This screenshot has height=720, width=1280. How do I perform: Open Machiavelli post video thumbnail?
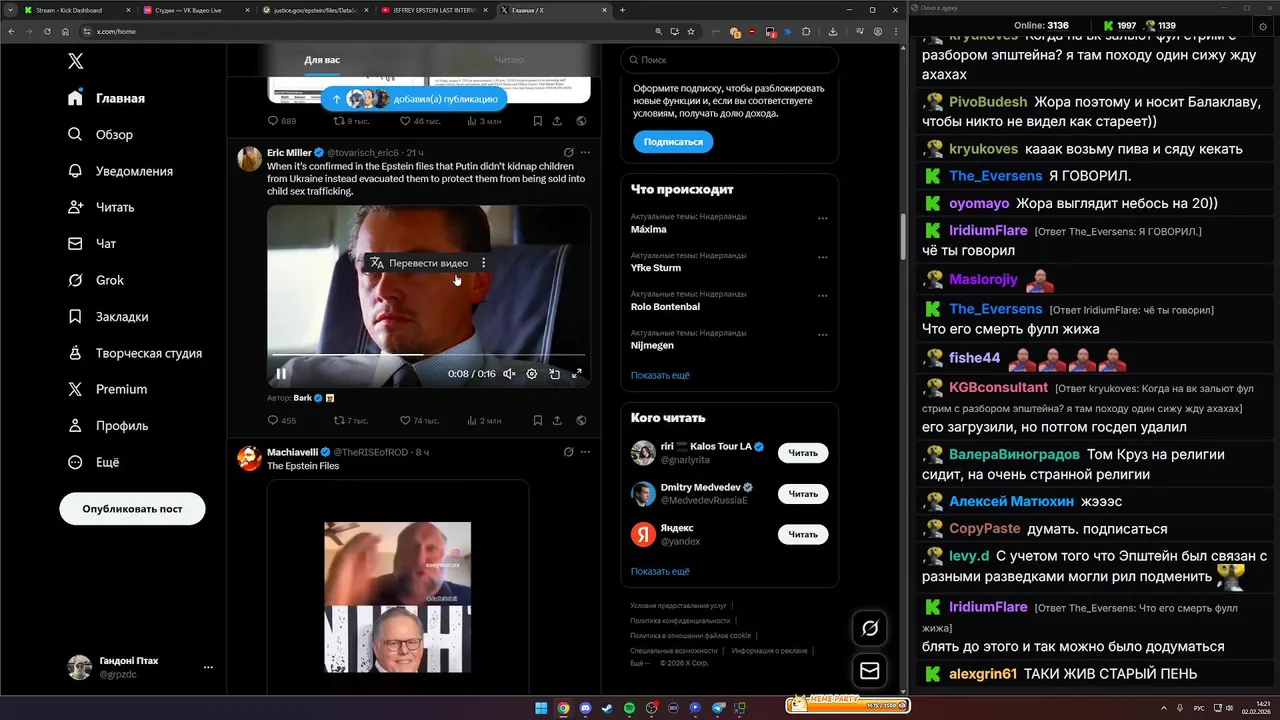(397, 597)
